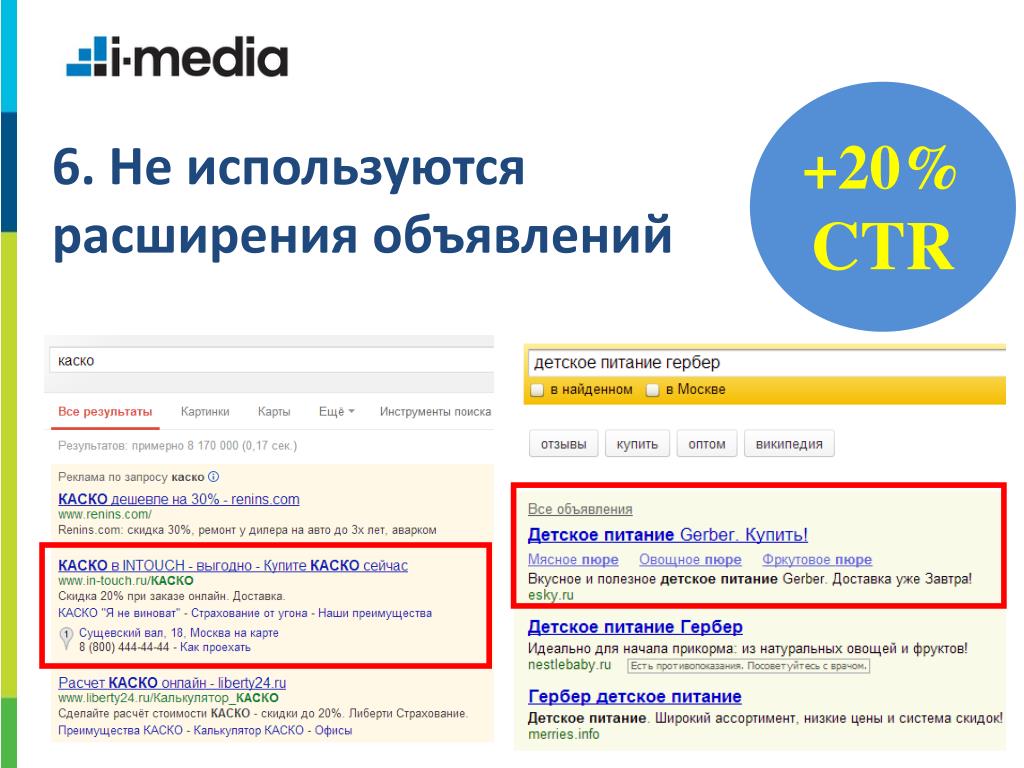
Task: Select the 'Все результаты' tab
Action: (105, 411)
